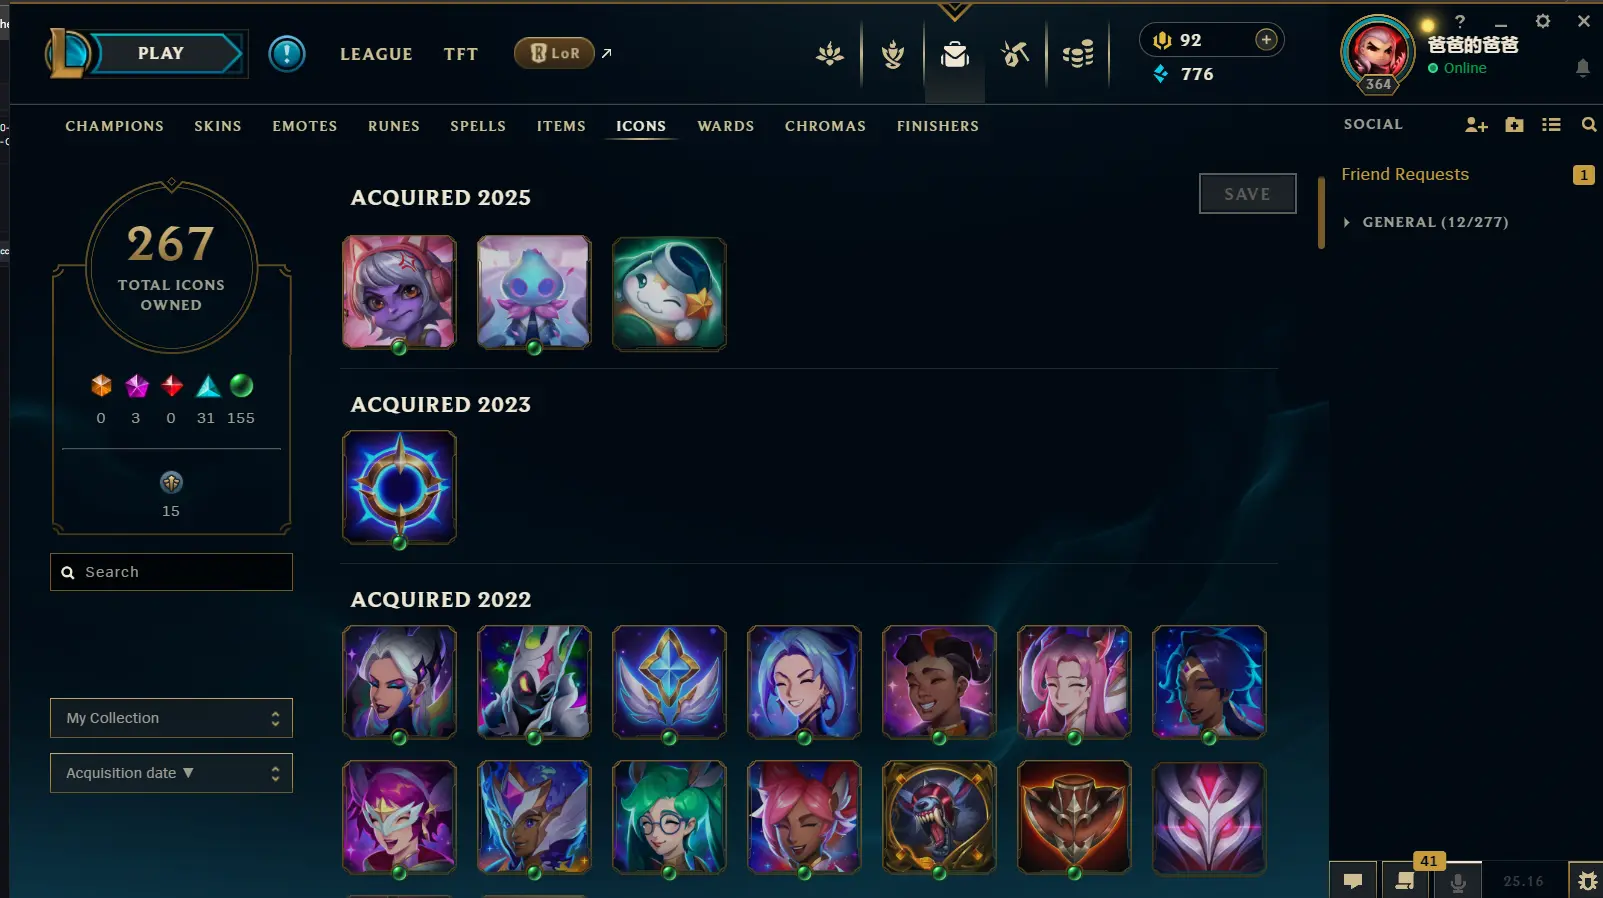This screenshot has width=1603, height=898.
Task: Select the pink-haired yordle icon from 2025
Action: (399, 292)
